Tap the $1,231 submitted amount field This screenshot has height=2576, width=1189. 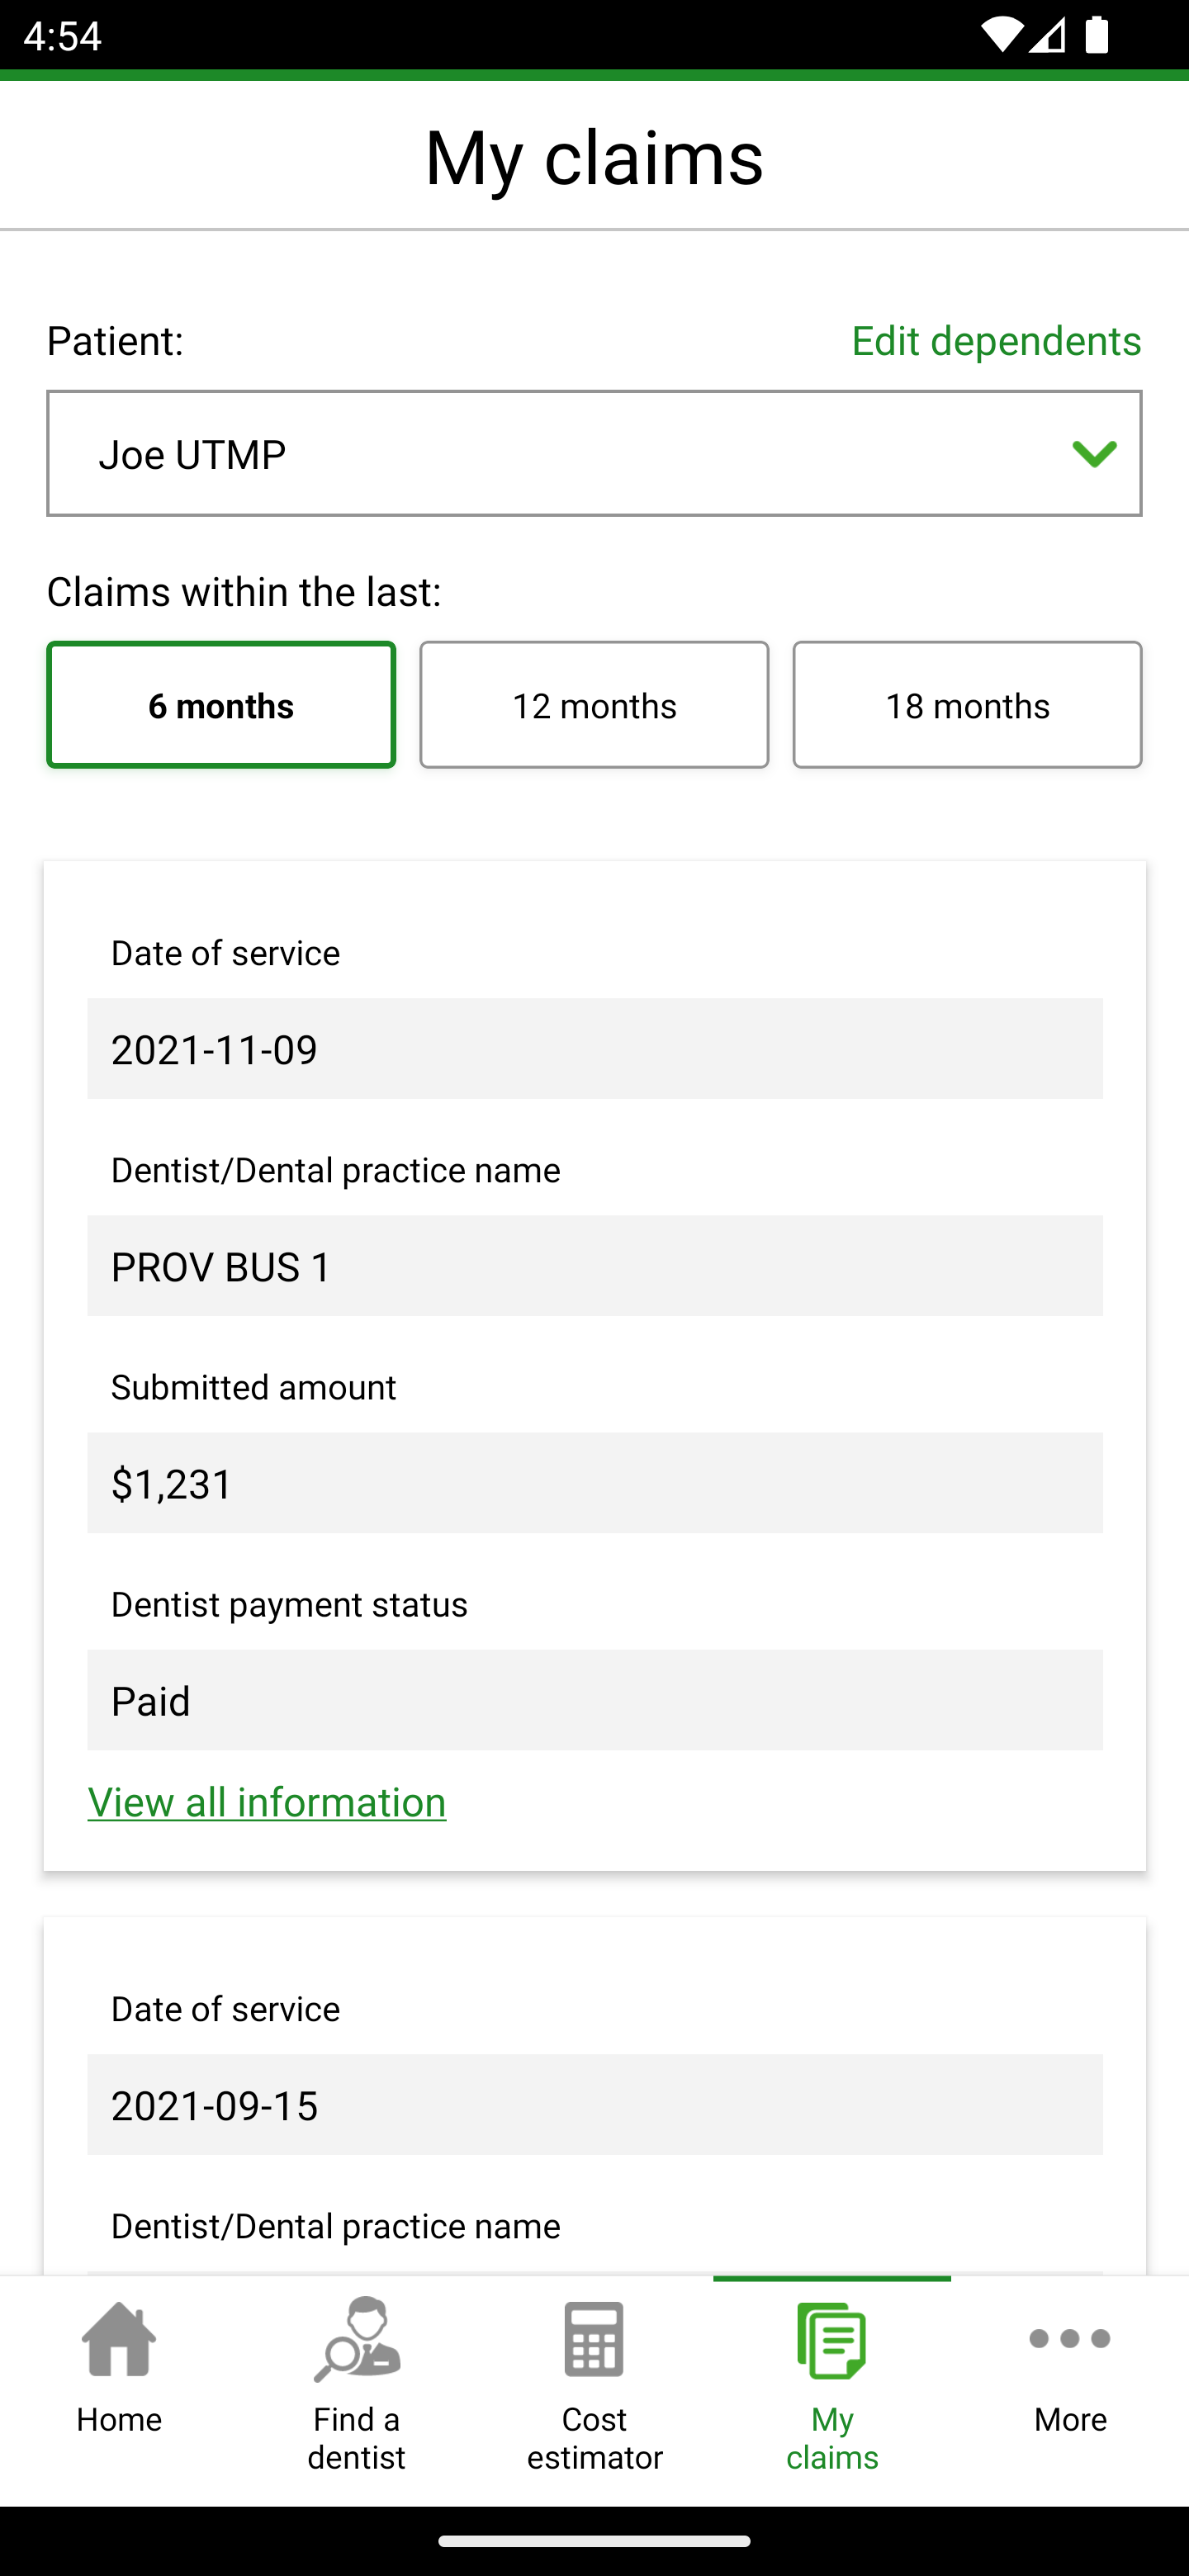[x=594, y=1483]
